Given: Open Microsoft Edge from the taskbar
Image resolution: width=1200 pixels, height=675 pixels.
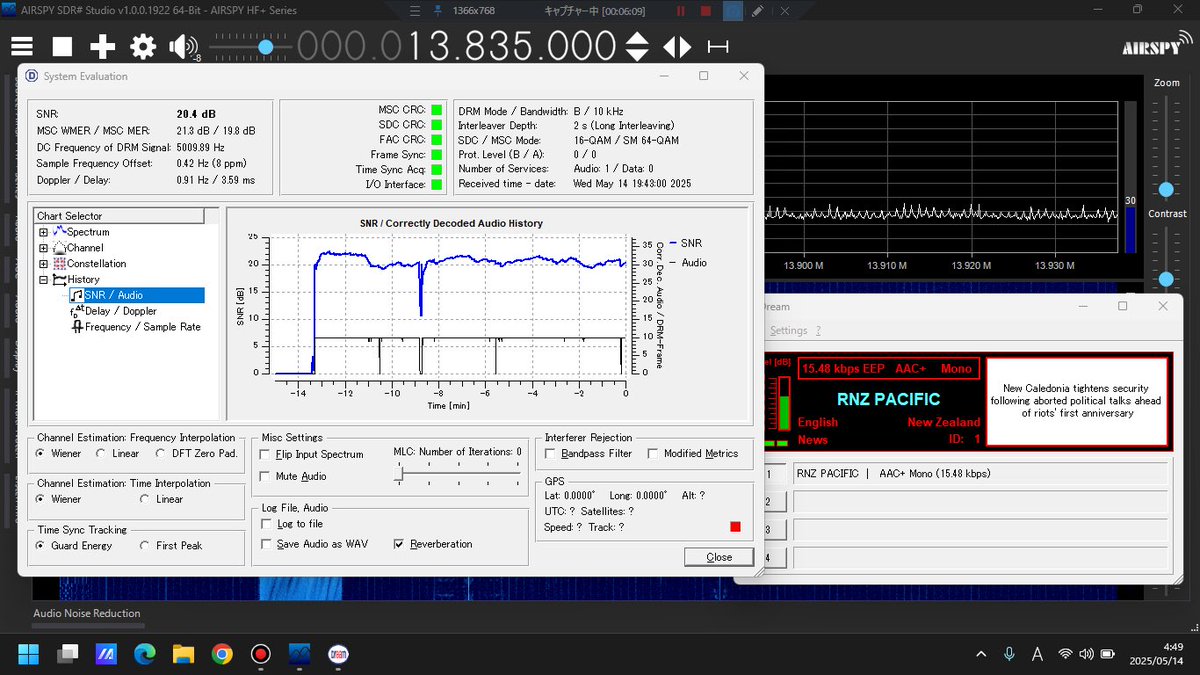Looking at the screenshot, I should (145, 654).
